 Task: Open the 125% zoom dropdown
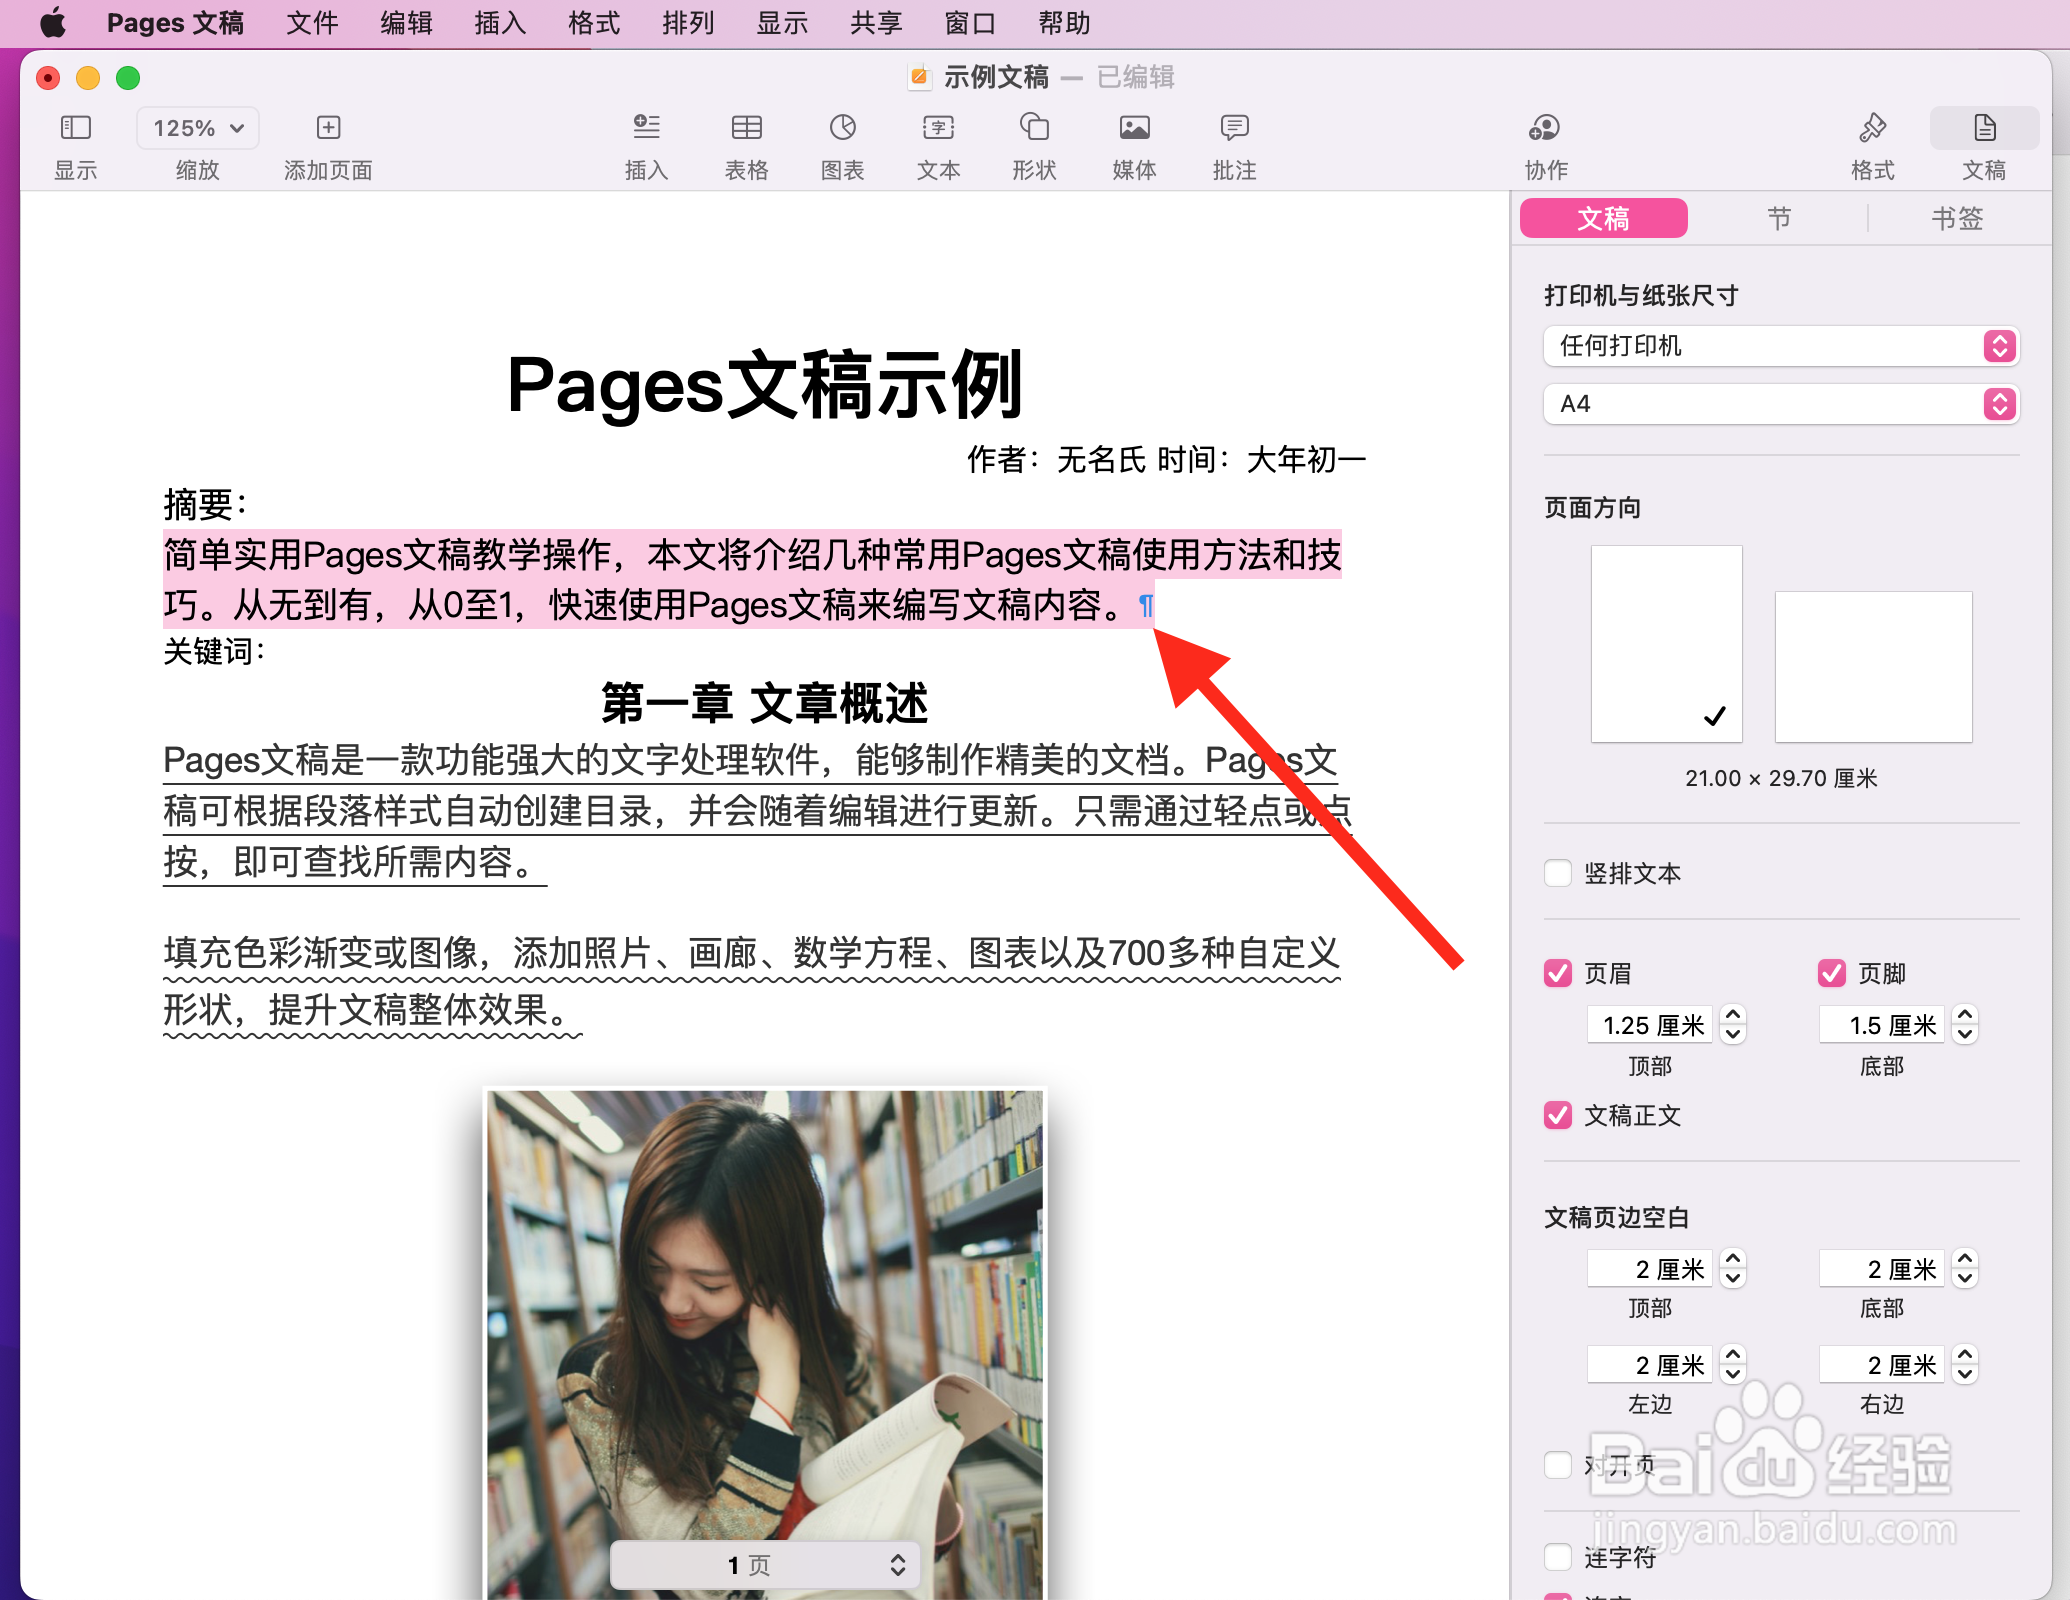[198, 128]
